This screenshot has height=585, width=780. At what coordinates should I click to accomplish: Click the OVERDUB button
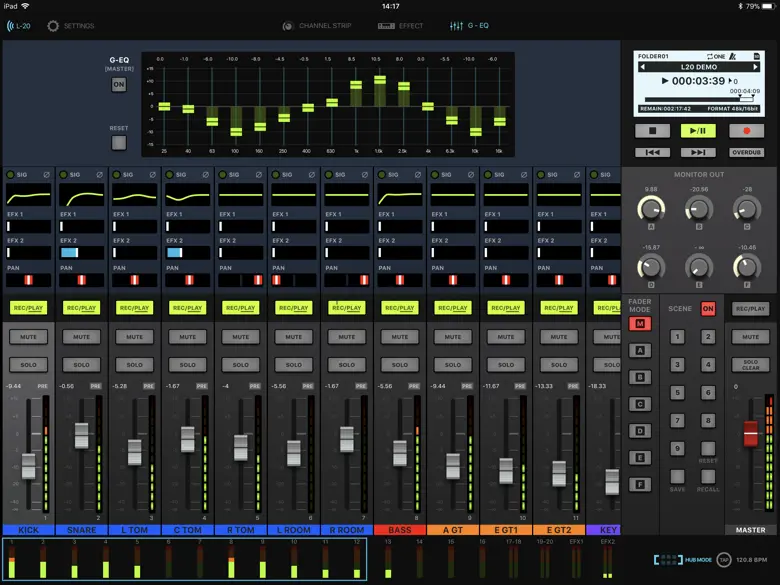tap(746, 152)
